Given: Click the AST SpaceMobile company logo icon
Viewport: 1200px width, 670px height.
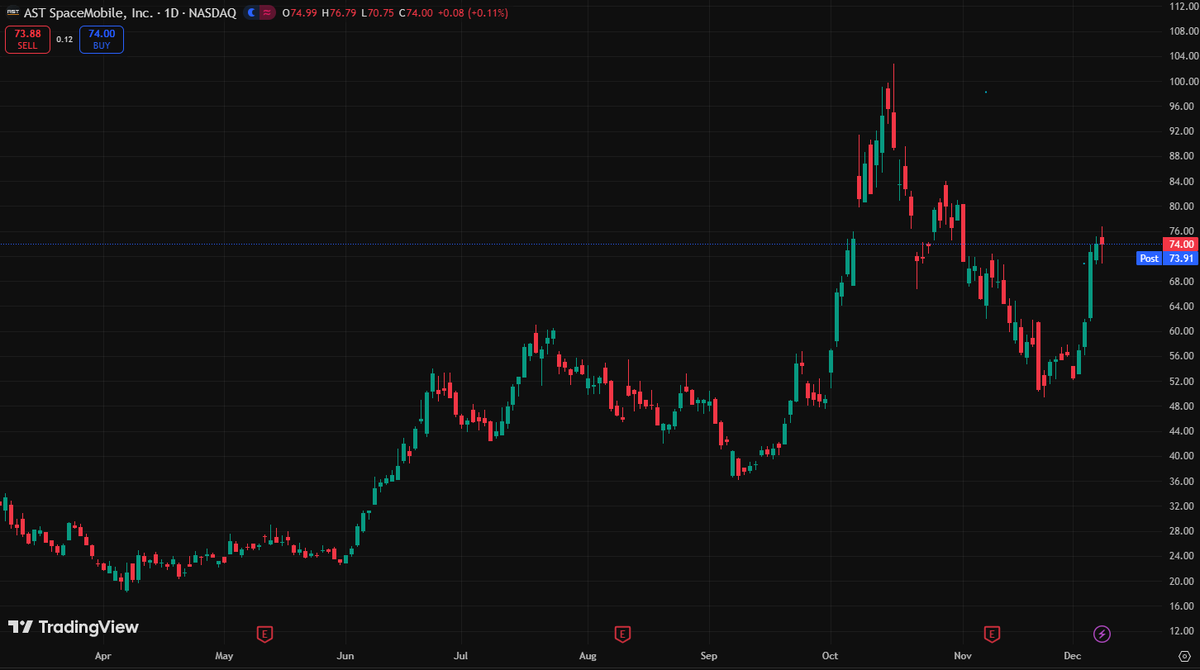Looking at the screenshot, I should click(x=13, y=13).
